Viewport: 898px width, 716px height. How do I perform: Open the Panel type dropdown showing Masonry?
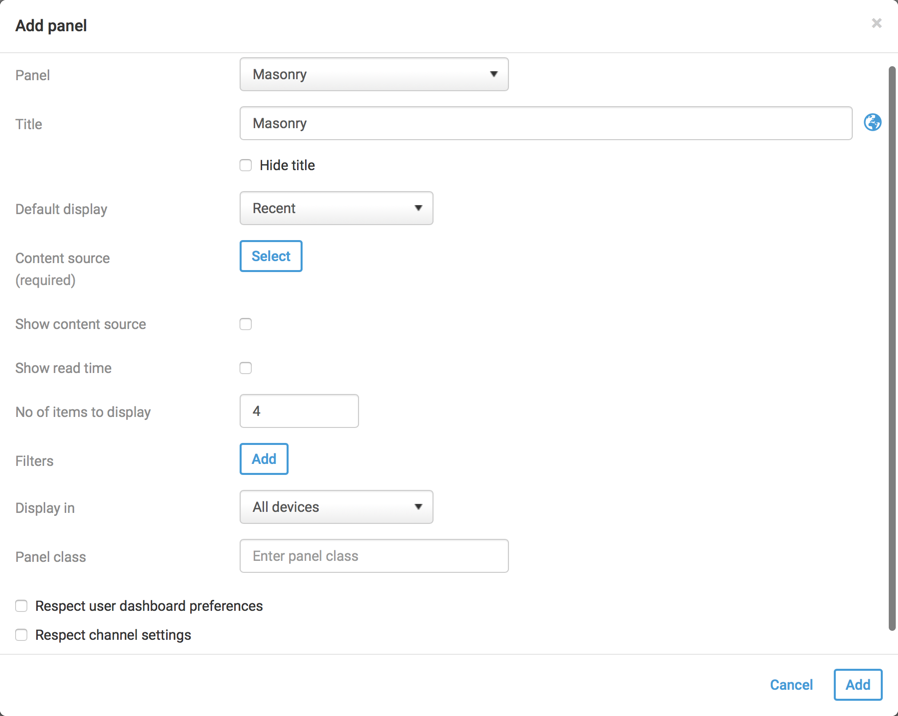(374, 75)
